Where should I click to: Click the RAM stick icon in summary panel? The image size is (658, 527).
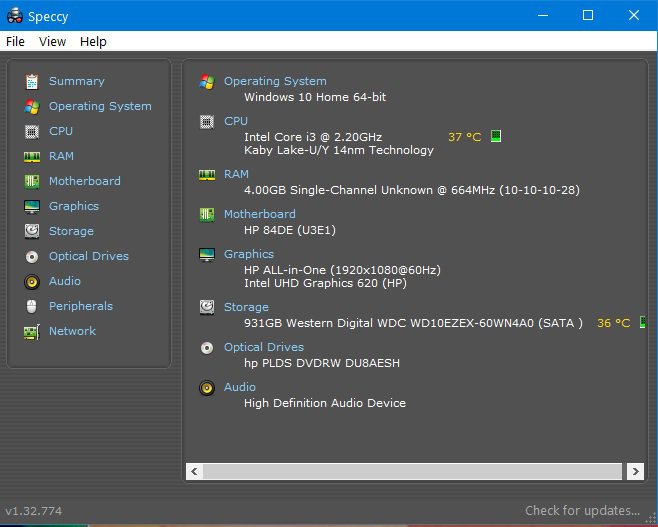pos(207,175)
